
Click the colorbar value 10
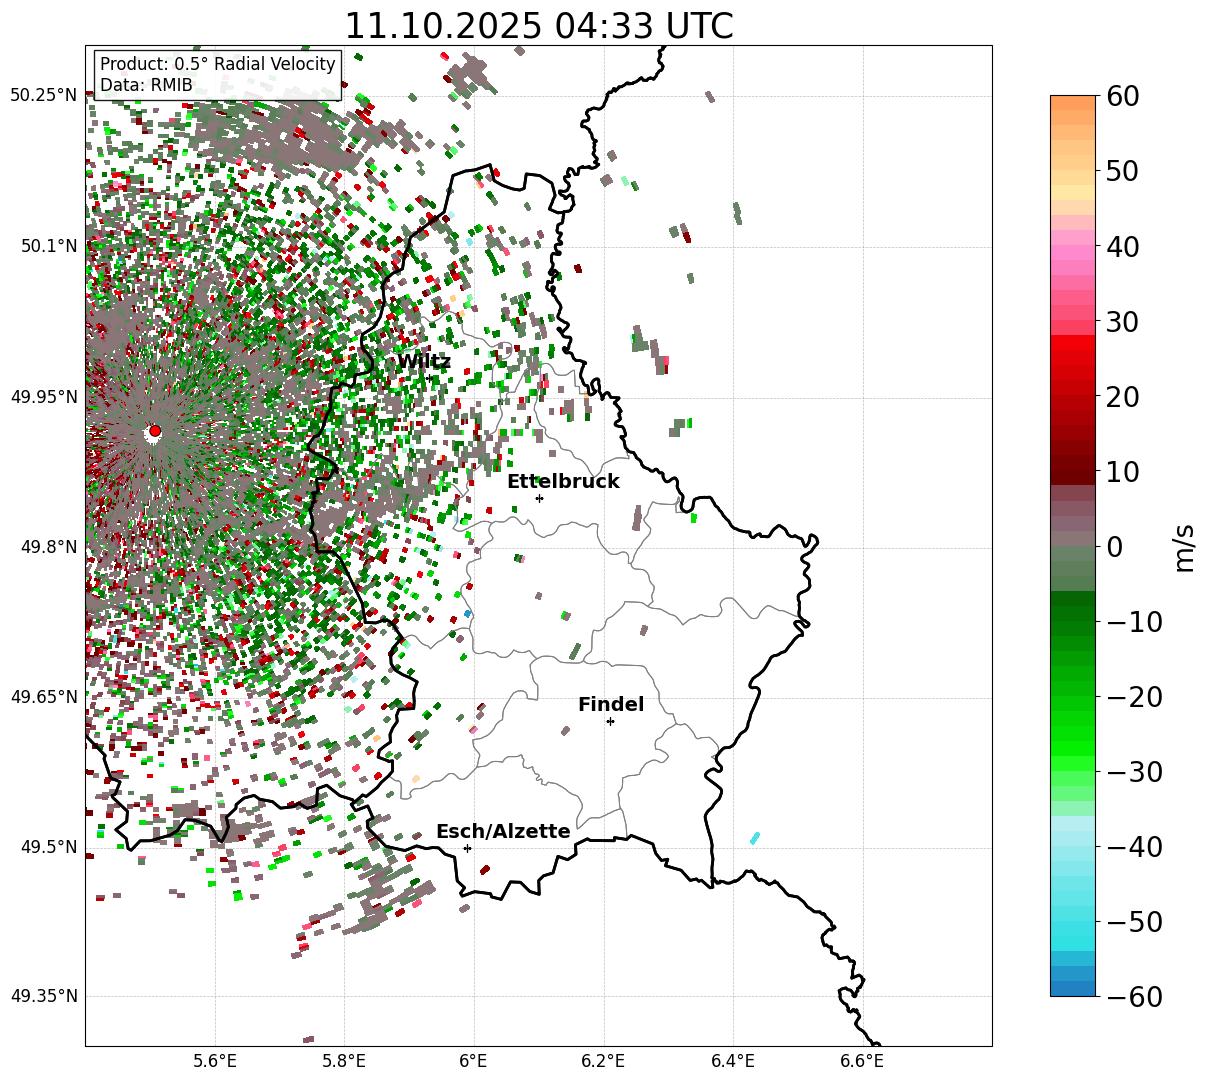(x=1121, y=471)
